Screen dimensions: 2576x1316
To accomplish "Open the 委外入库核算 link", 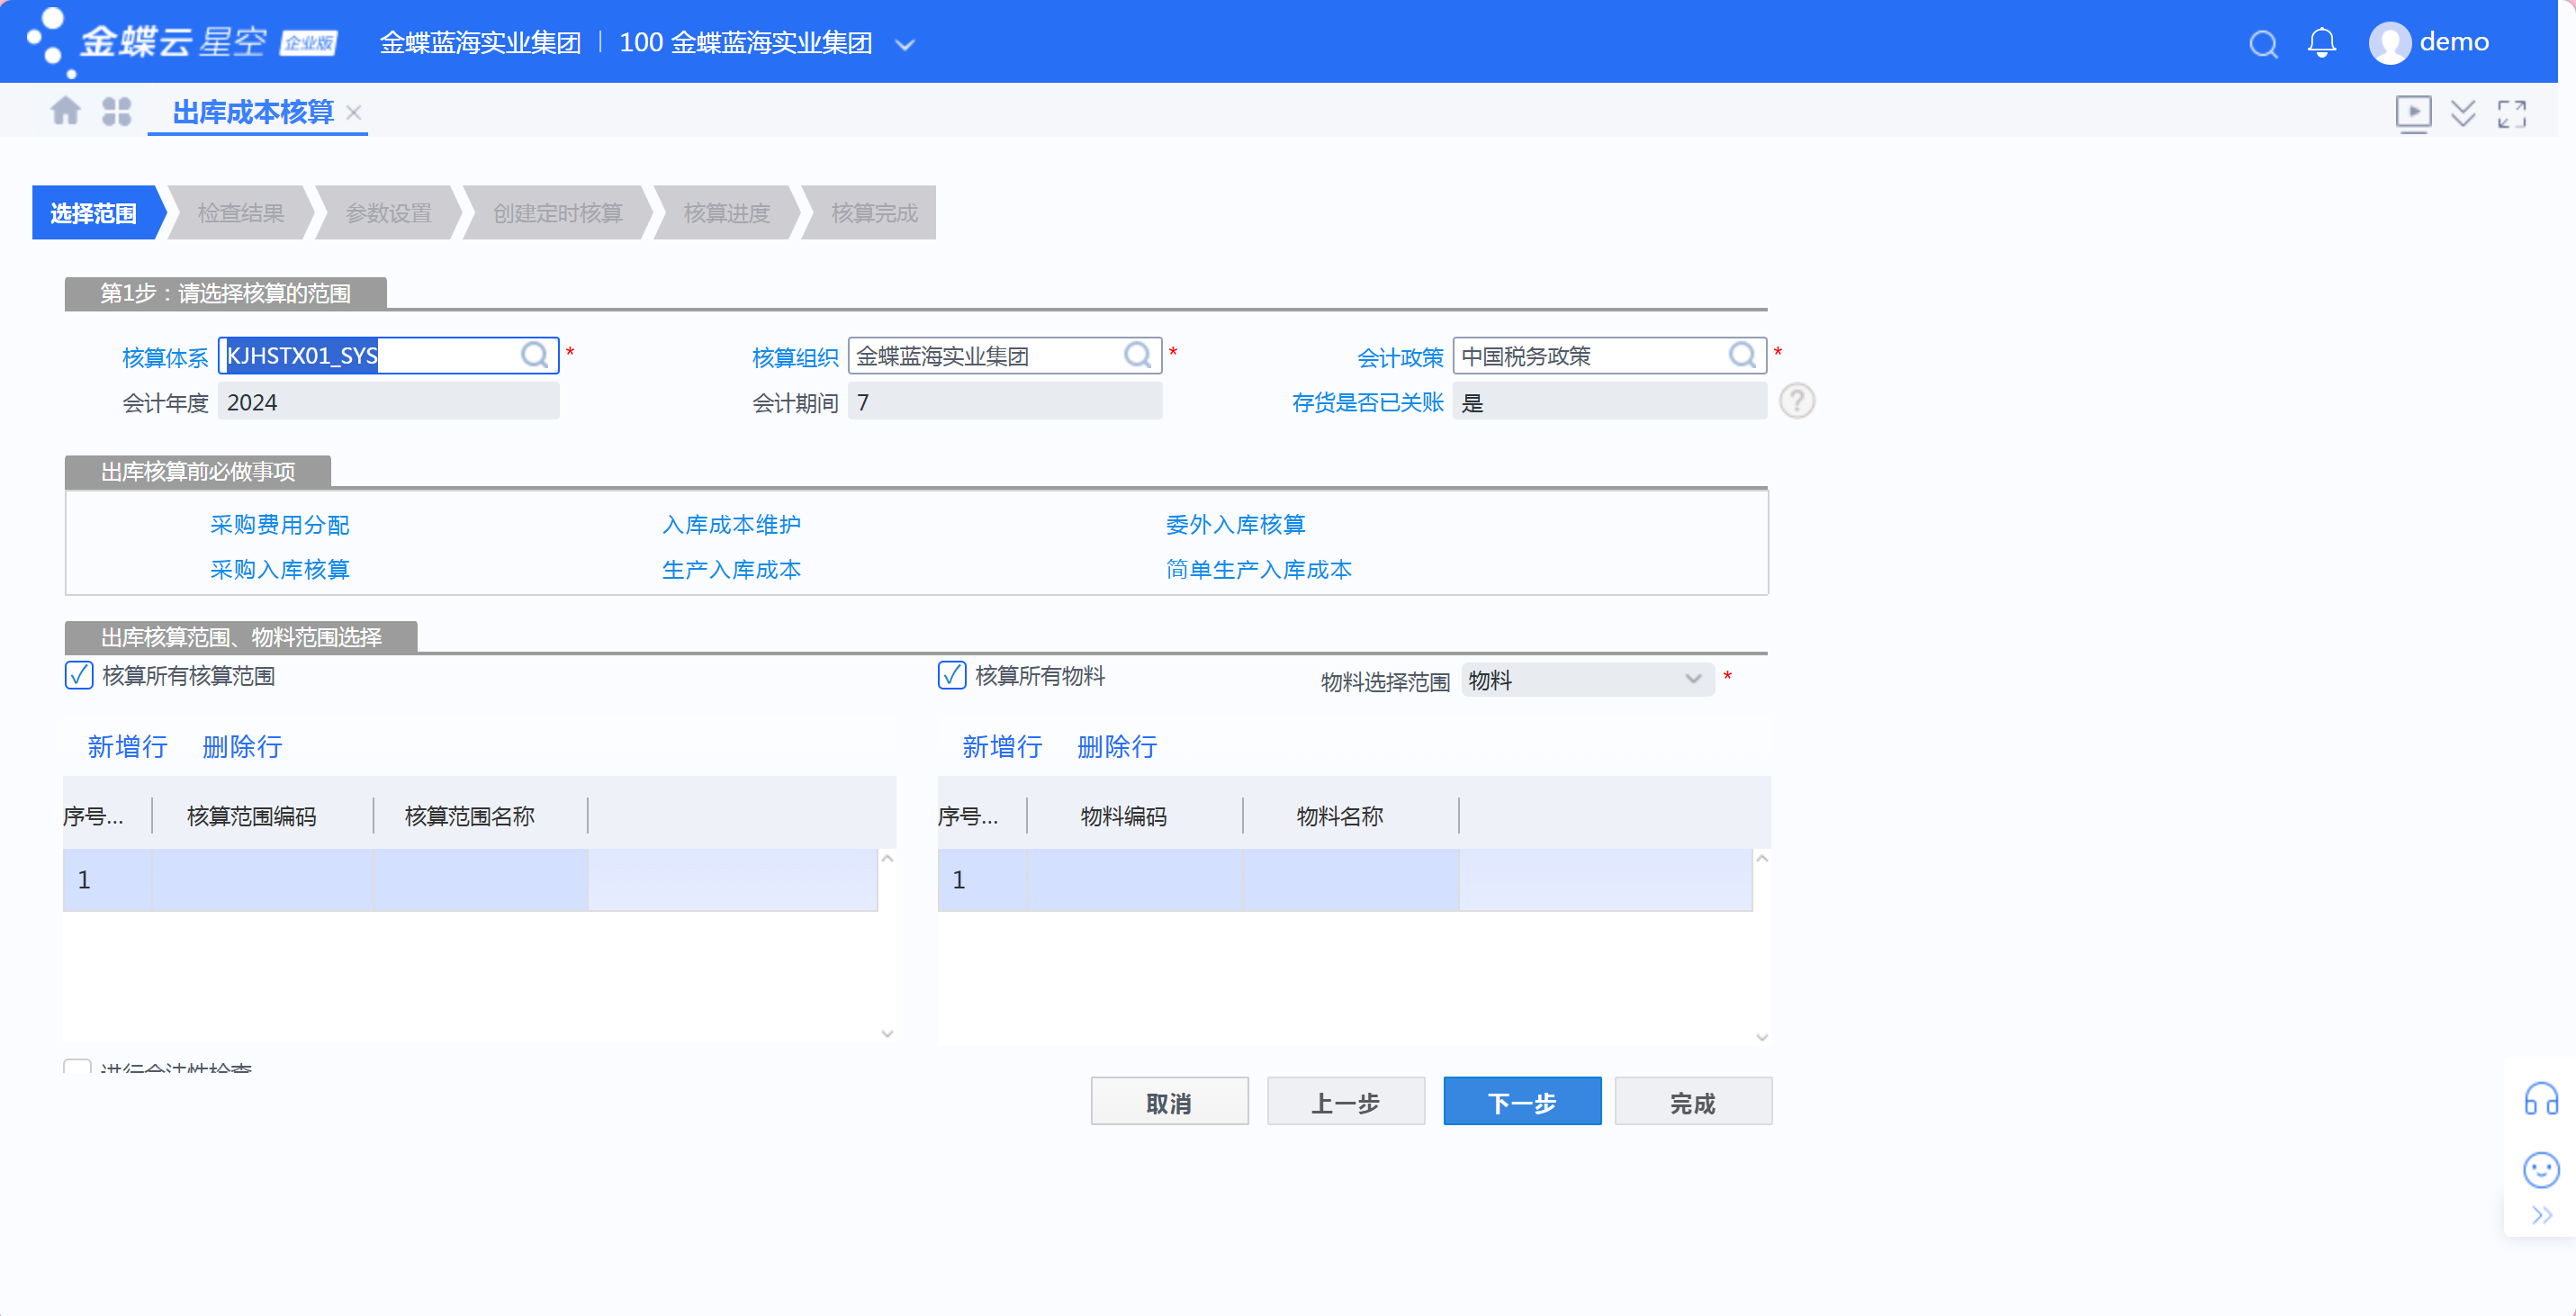I will (1235, 525).
